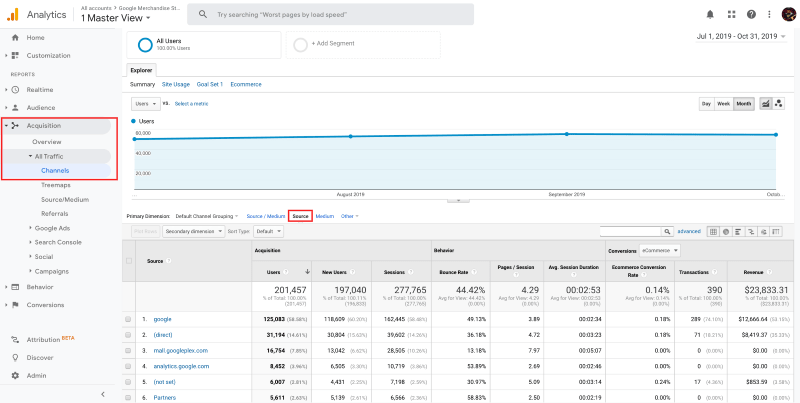Open the 1 Master View selector
Viewport: 800px width, 403px height.
[x=116, y=18]
